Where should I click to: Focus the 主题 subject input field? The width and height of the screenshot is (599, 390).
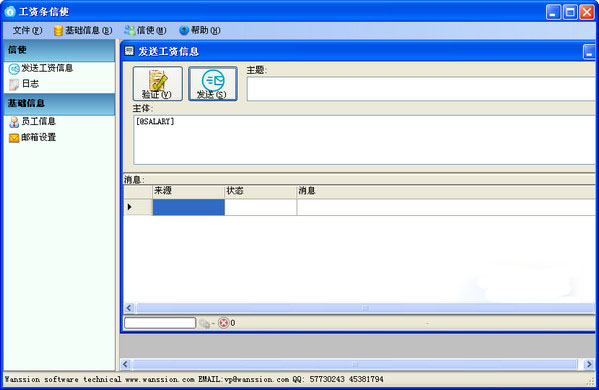pyautogui.click(x=421, y=89)
